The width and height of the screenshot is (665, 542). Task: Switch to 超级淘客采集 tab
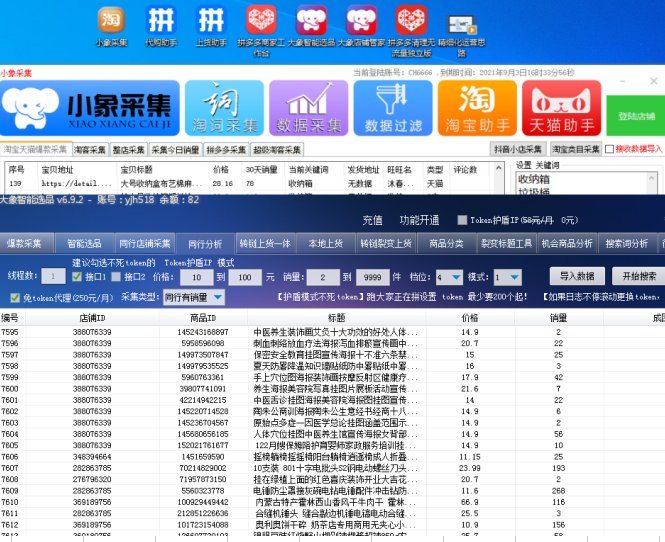click(277, 150)
